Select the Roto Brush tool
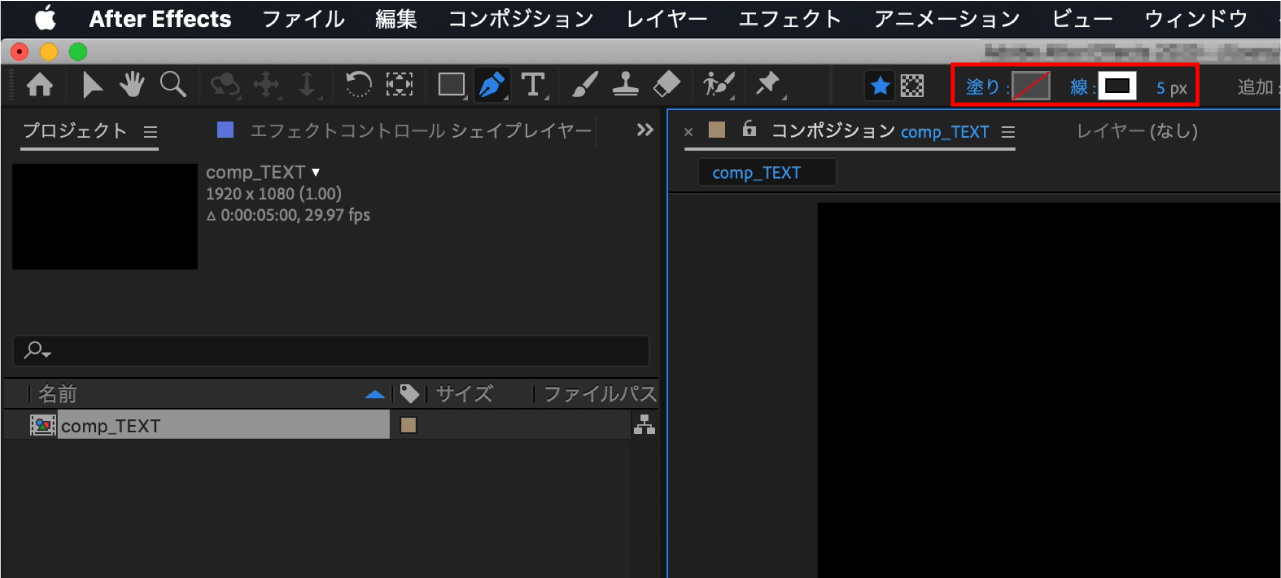The image size is (1281, 578). [719, 86]
